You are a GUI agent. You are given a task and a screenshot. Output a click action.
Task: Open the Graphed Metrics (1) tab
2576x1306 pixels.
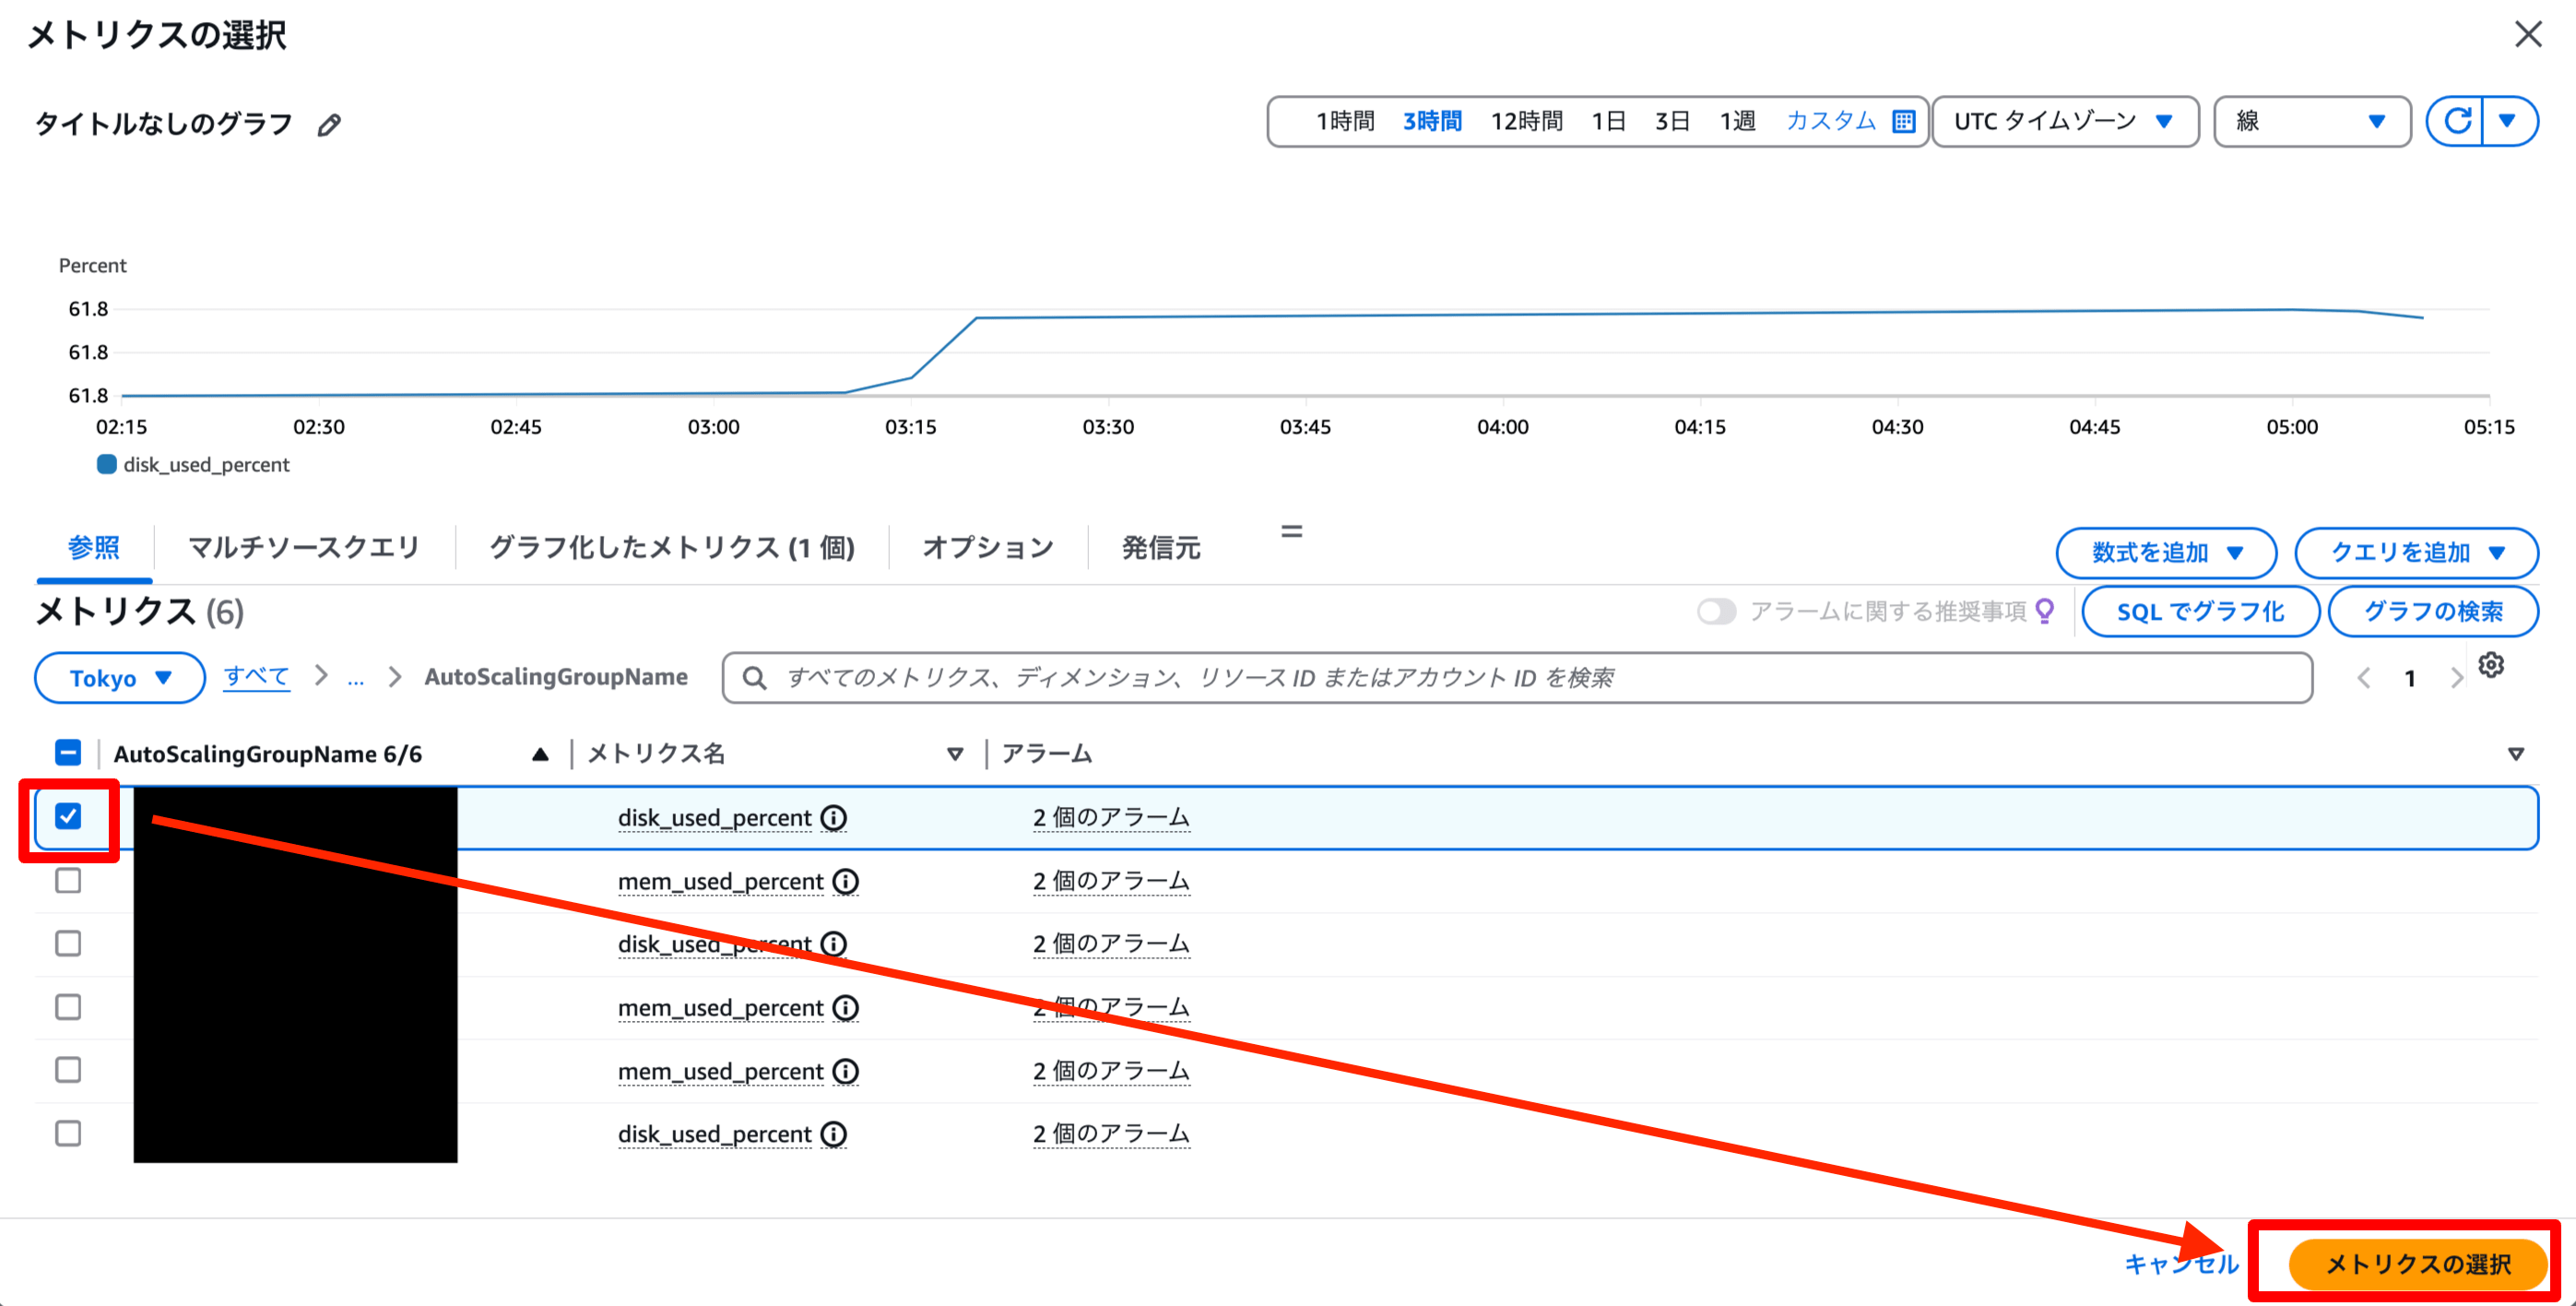(671, 548)
